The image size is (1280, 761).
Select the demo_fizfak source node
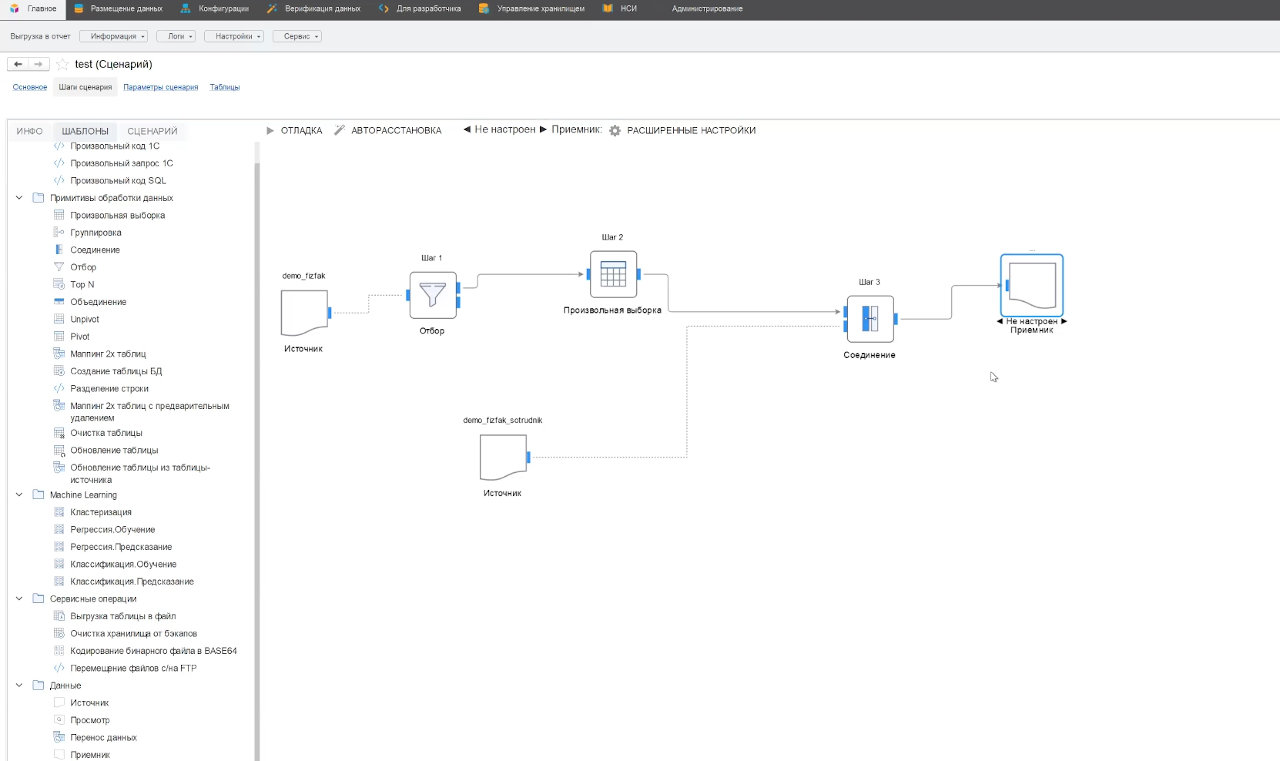point(305,313)
